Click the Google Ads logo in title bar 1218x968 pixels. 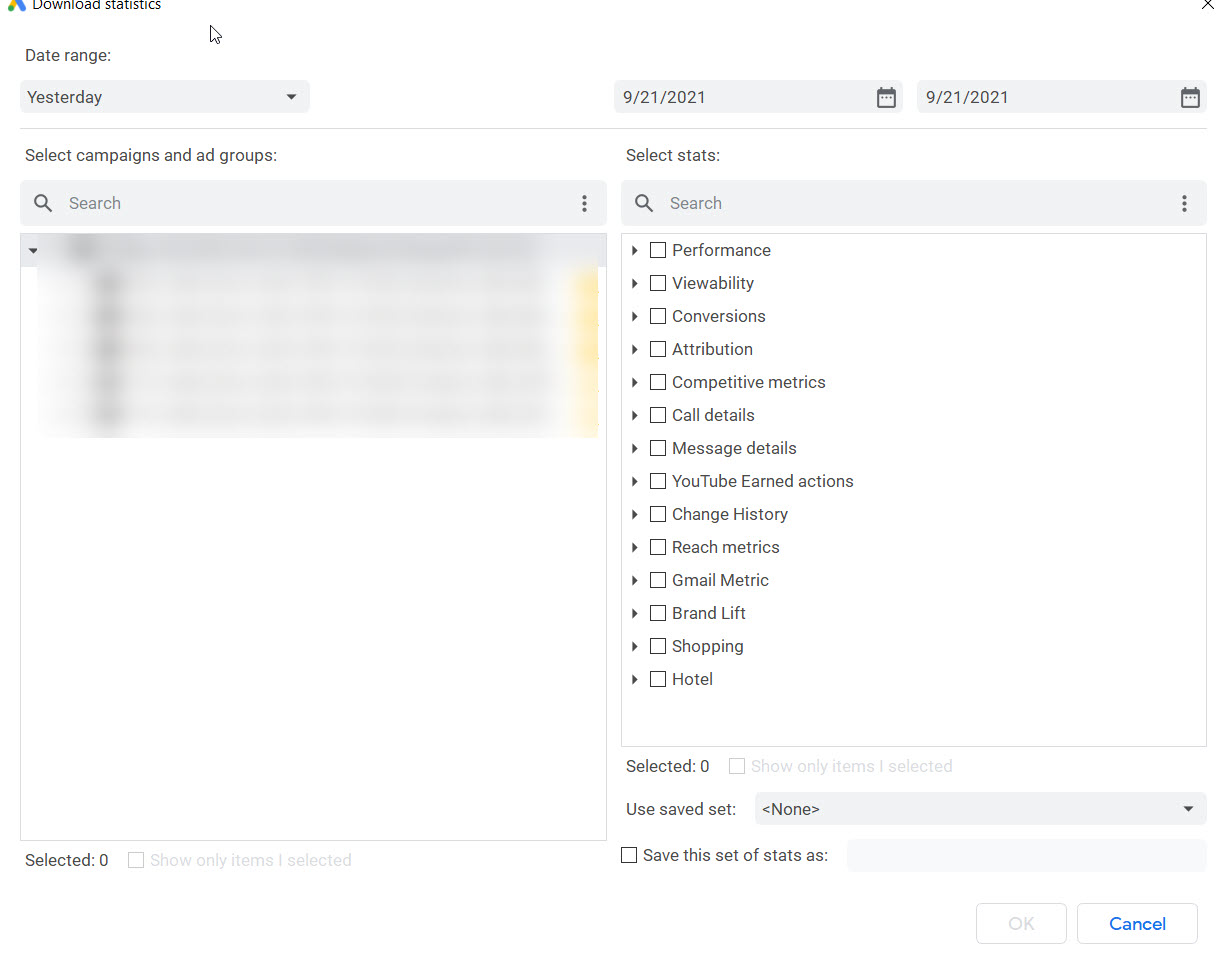(x=16, y=5)
